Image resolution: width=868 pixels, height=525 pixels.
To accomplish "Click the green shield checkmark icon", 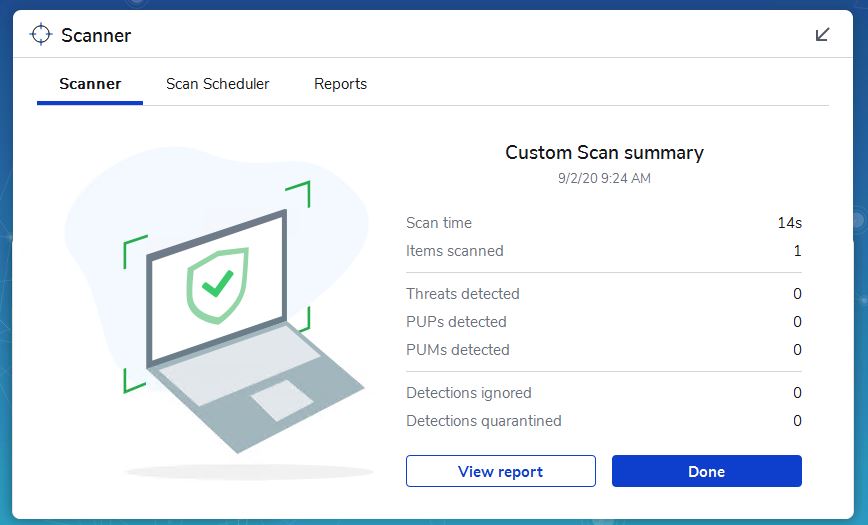I will (217, 284).
